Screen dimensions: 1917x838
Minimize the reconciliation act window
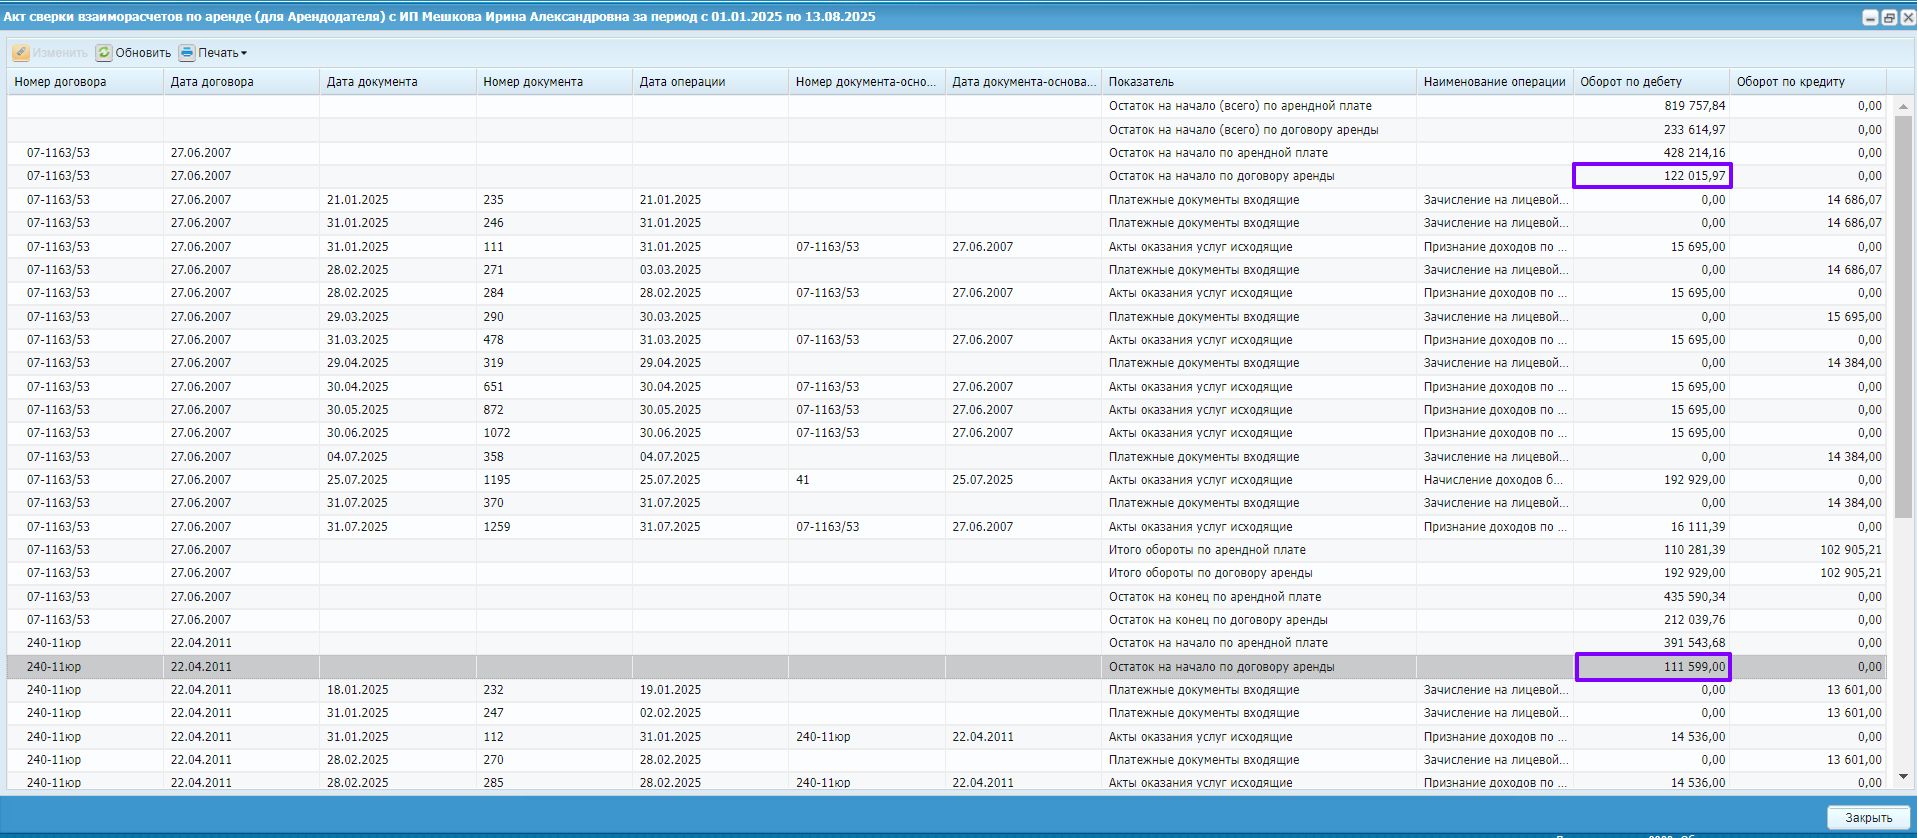(1871, 17)
